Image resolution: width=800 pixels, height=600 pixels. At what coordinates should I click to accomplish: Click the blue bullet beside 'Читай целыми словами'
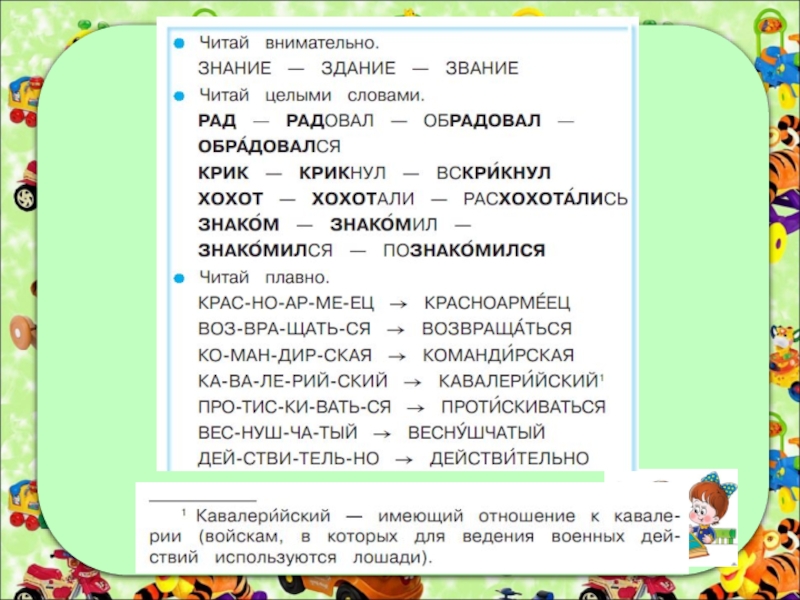[179, 96]
